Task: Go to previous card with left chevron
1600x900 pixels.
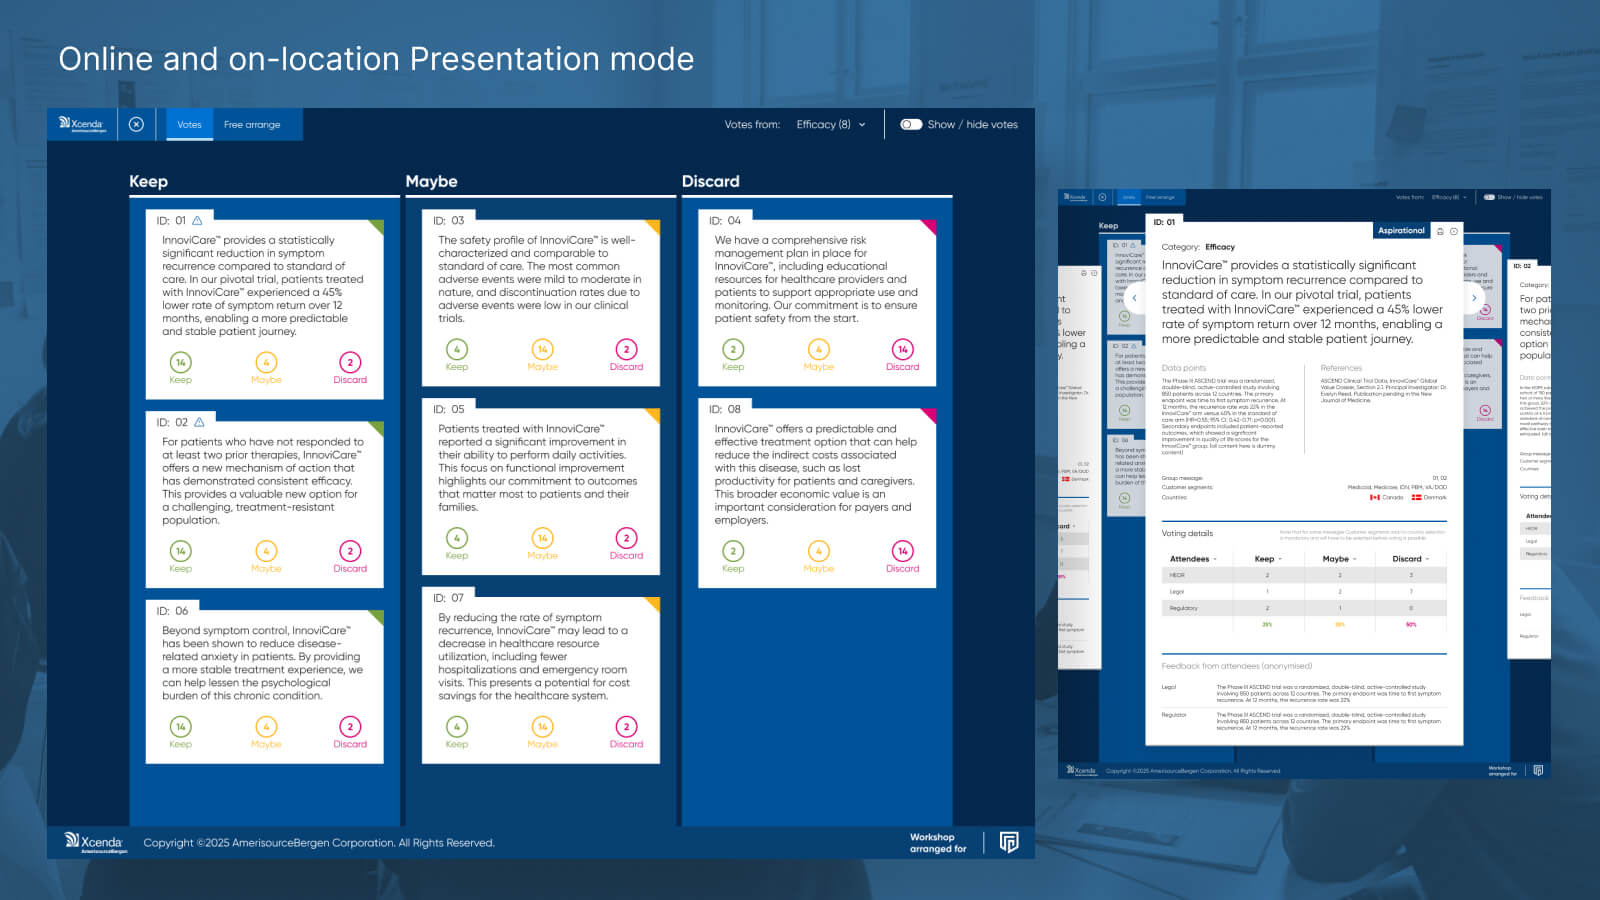Action: [1134, 298]
